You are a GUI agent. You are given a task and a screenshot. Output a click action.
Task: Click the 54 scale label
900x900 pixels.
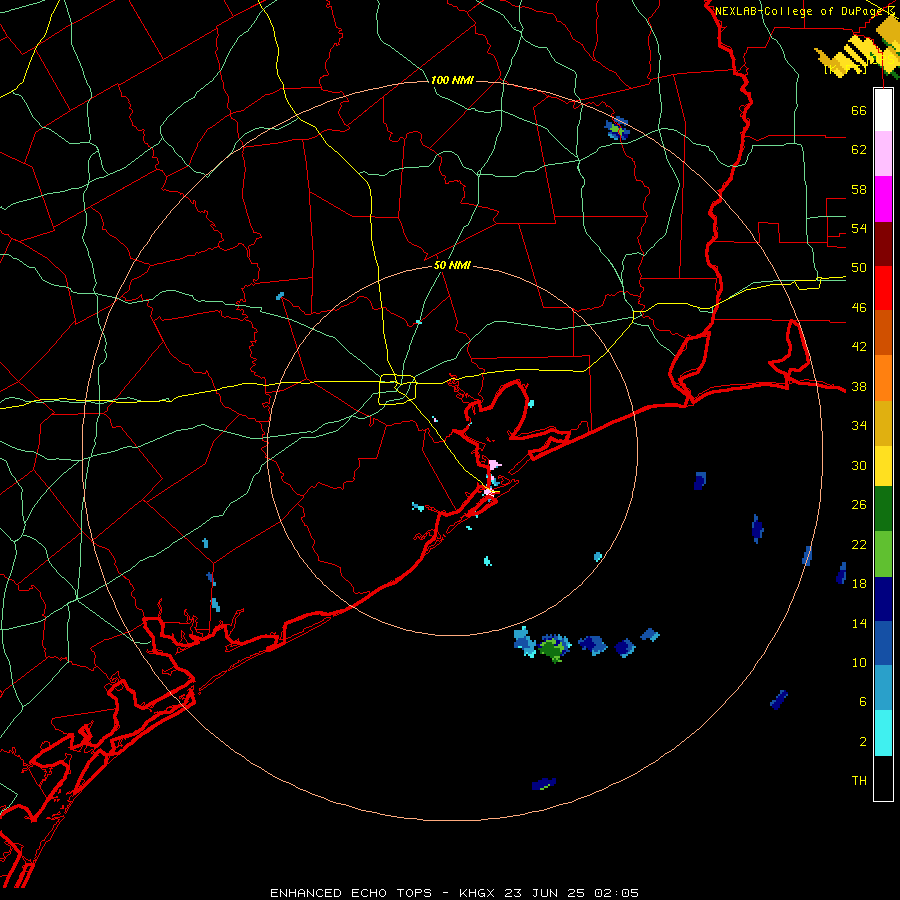(859, 228)
